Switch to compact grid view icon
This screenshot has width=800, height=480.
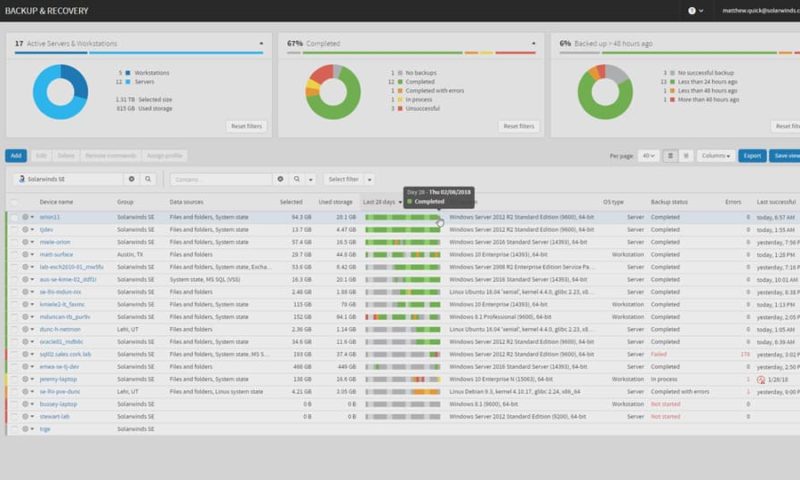pos(686,156)
